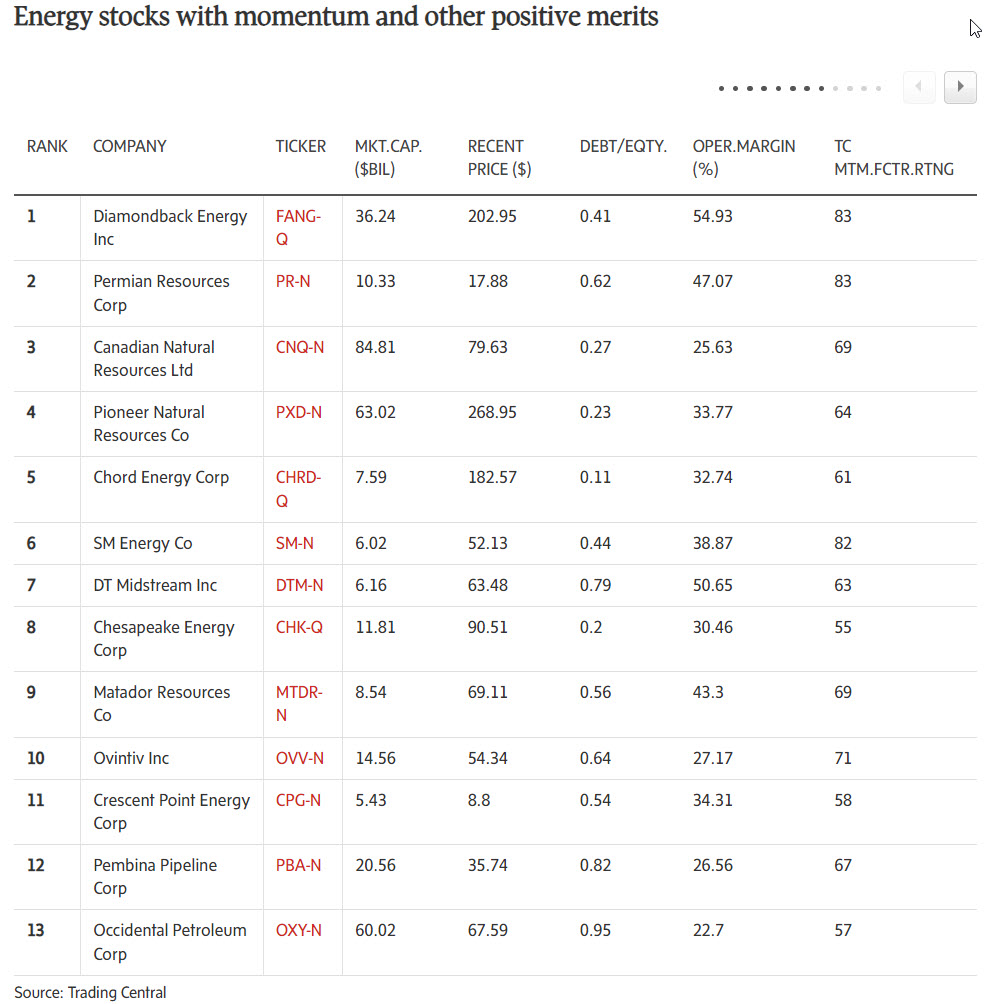Click the MKT.CAP. ($BIL) column header
Viewport: 997px width, 1004px height.
tap(388, 158)
